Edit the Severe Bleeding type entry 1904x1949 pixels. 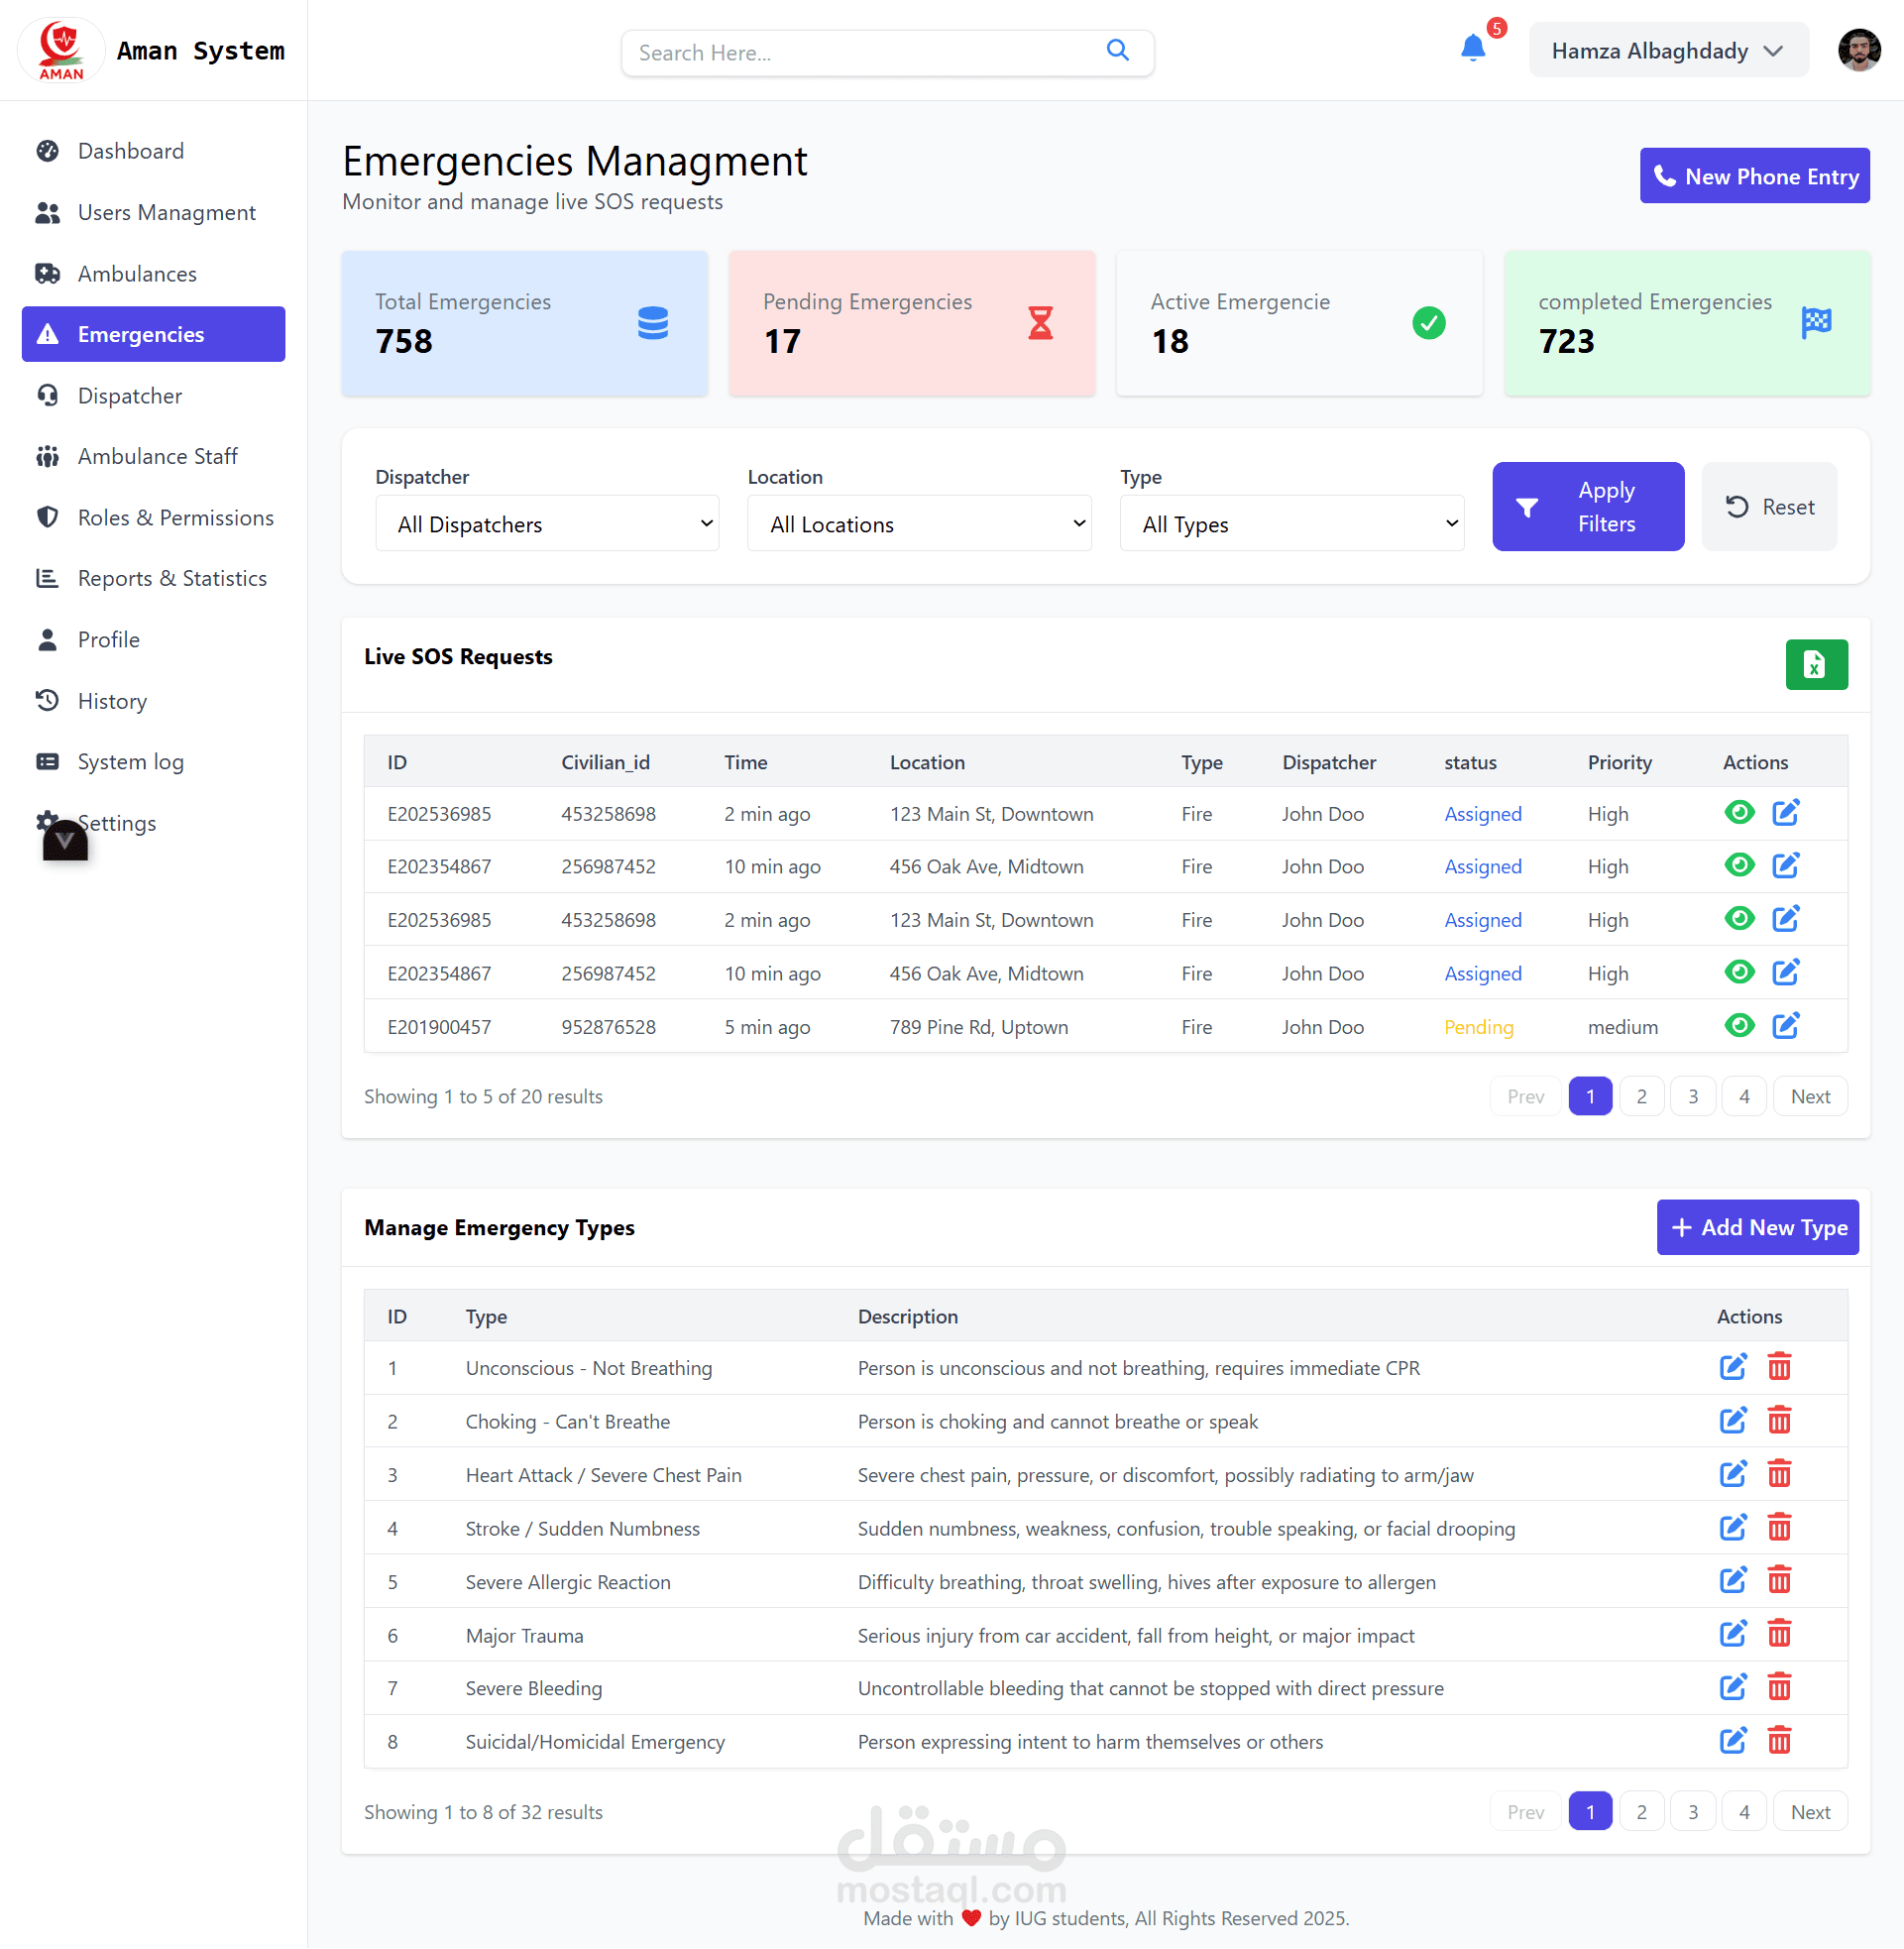click(x=1732, y=1687)
